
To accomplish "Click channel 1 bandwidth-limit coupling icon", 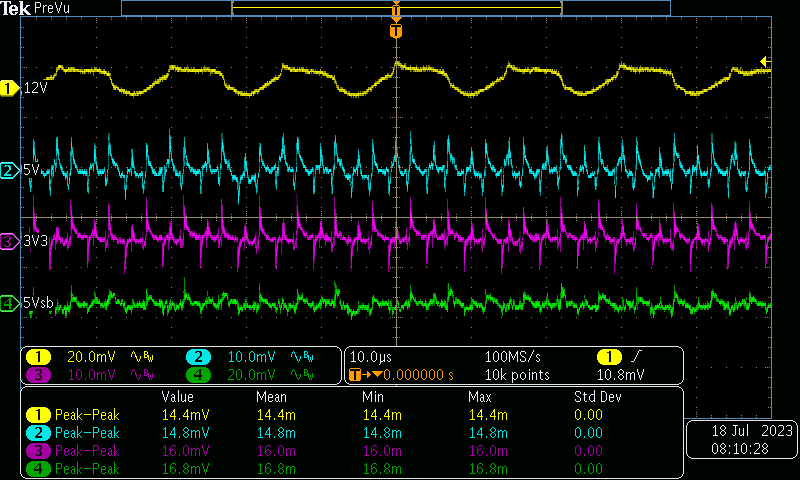I will click(143, 357).
